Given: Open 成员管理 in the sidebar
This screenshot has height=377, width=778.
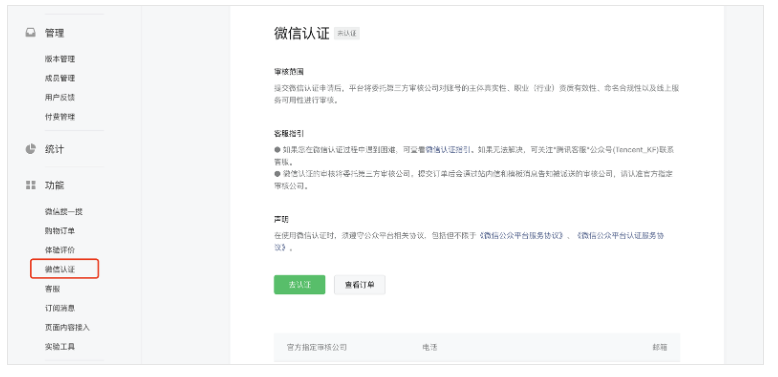Looking at the screenshot, I should 60,78.
